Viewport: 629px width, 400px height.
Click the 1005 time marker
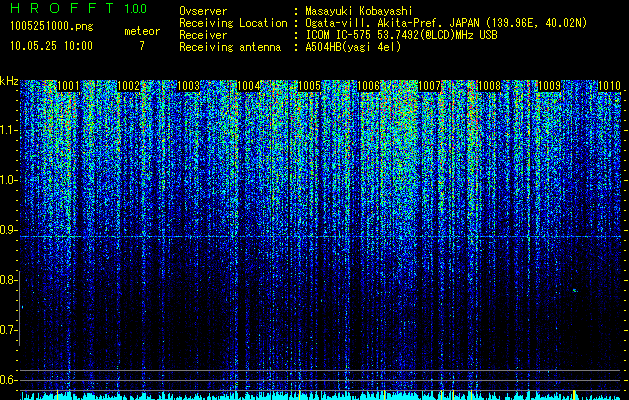tap(309, 86)
